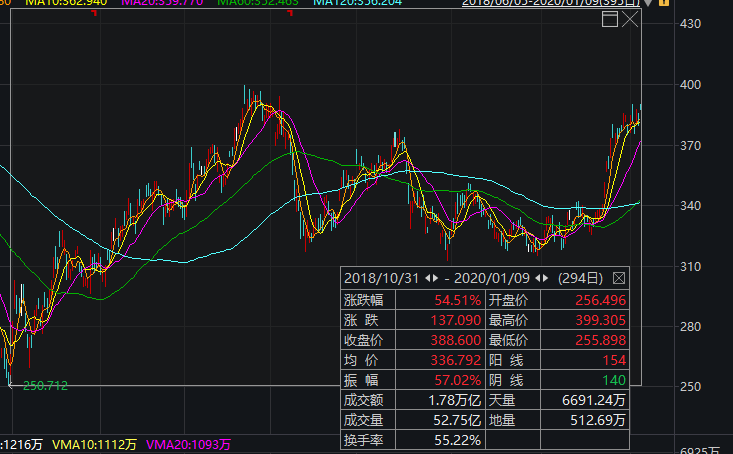
Task: Select the green MA60 indicator label
Action: pos(258,3)
